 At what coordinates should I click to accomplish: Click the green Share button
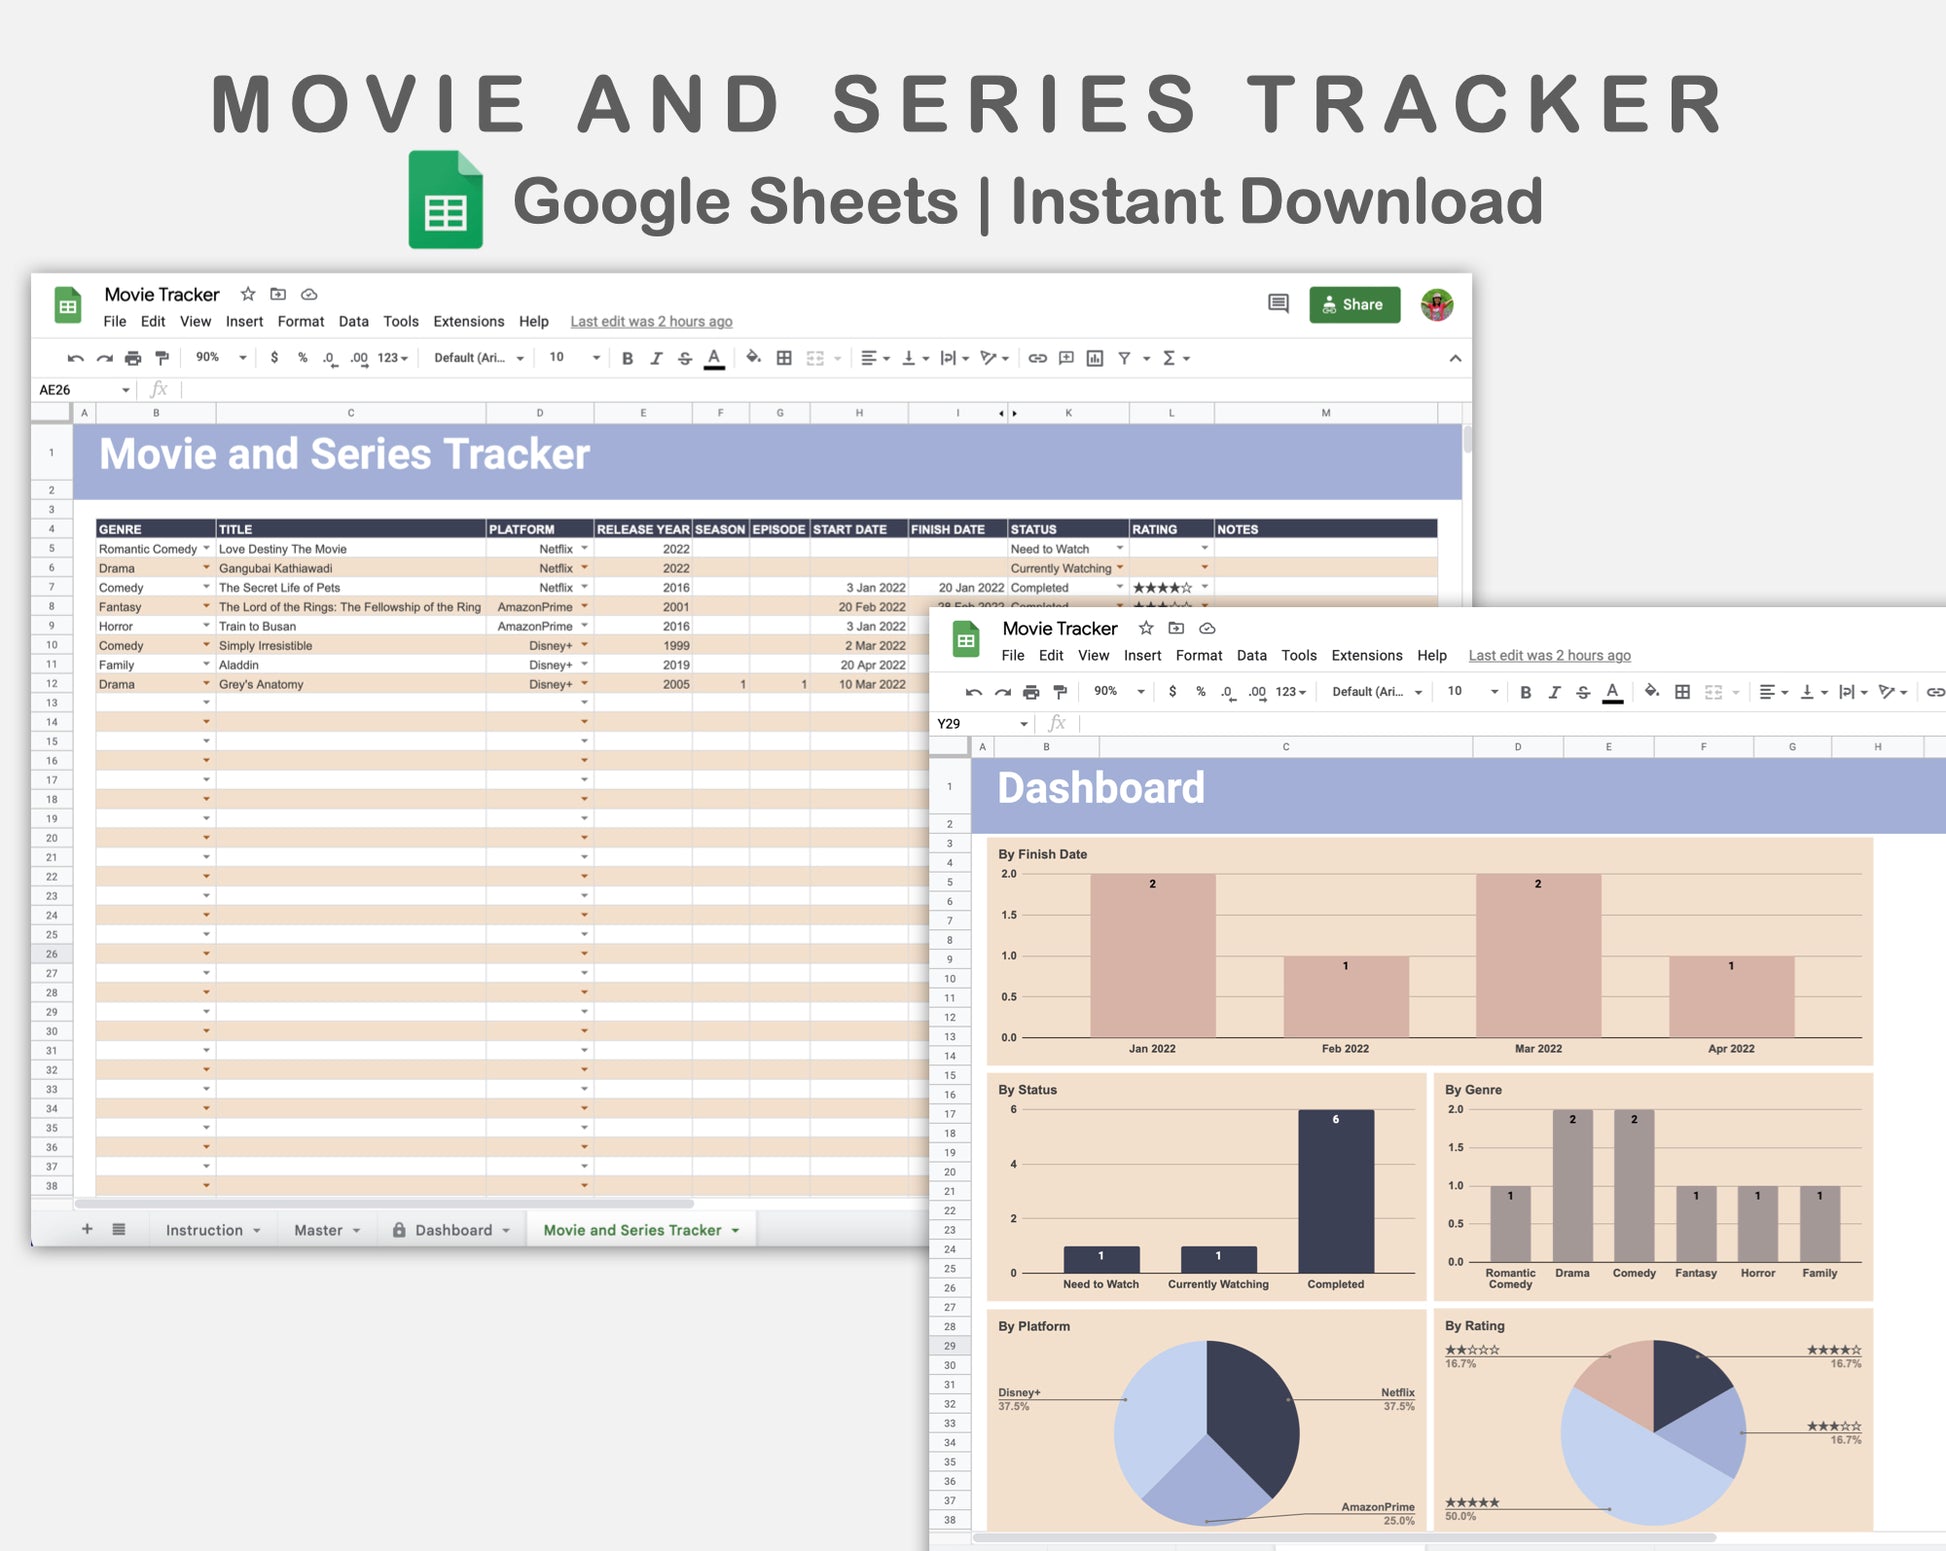tap(1354, 304)
